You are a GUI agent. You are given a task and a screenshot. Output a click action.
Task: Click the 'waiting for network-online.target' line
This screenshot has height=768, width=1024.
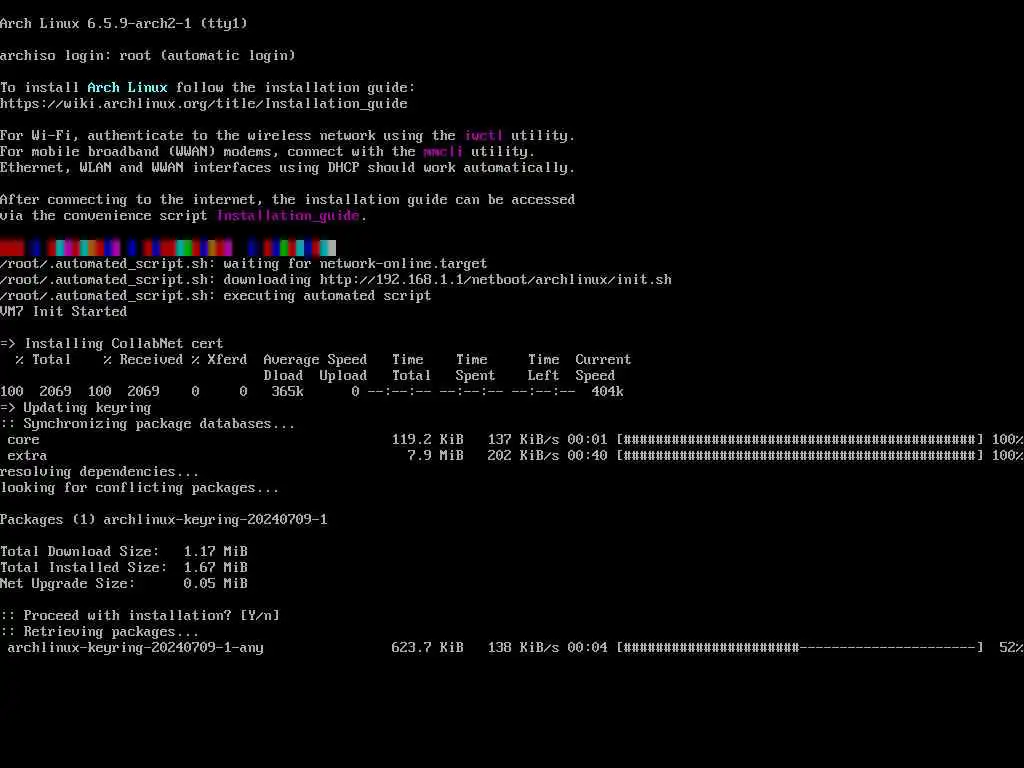click(x=244, y=264)
